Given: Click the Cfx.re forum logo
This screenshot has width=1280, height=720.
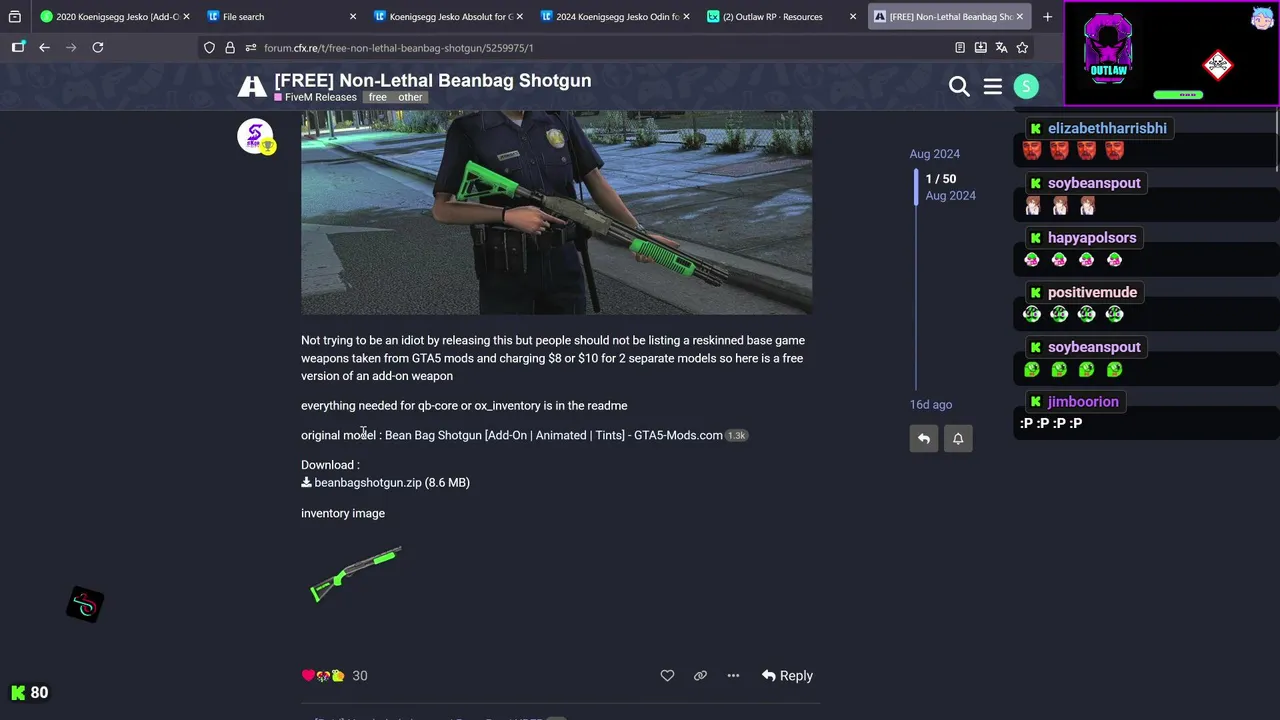Looking at the screenshot, I should pos(252,87).
